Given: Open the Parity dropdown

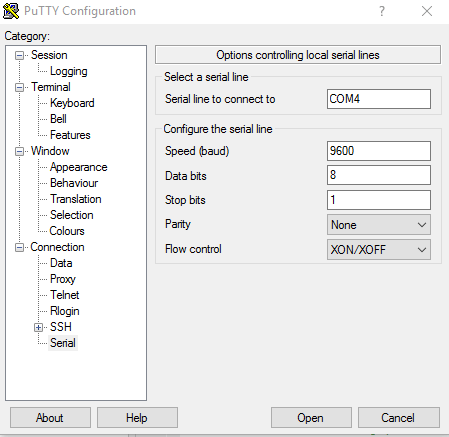Looking at the screenshot, I should 379,225.
